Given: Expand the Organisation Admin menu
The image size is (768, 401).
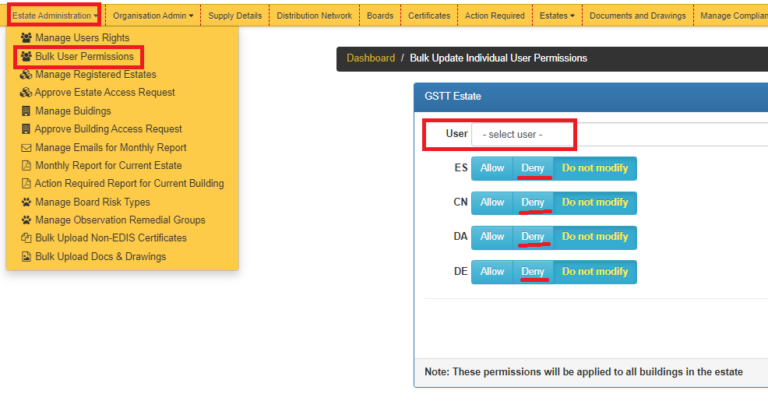Looking at the screenshot, I should coord(153,16).
